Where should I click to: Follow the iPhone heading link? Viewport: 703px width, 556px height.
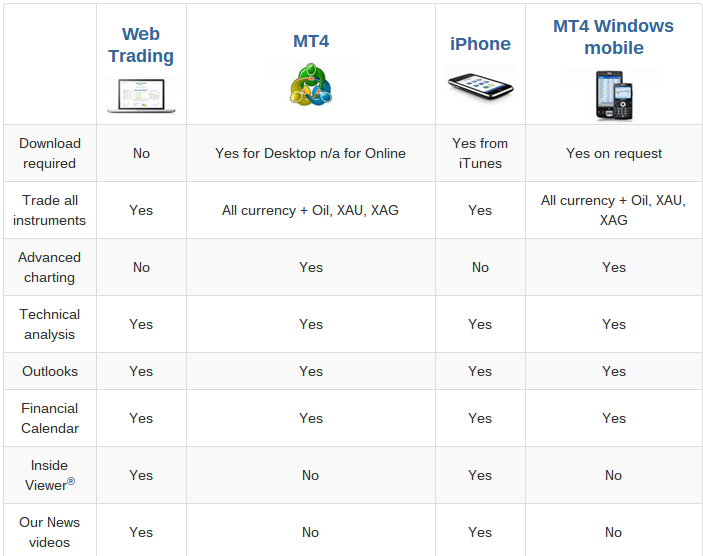pos(480,44)
